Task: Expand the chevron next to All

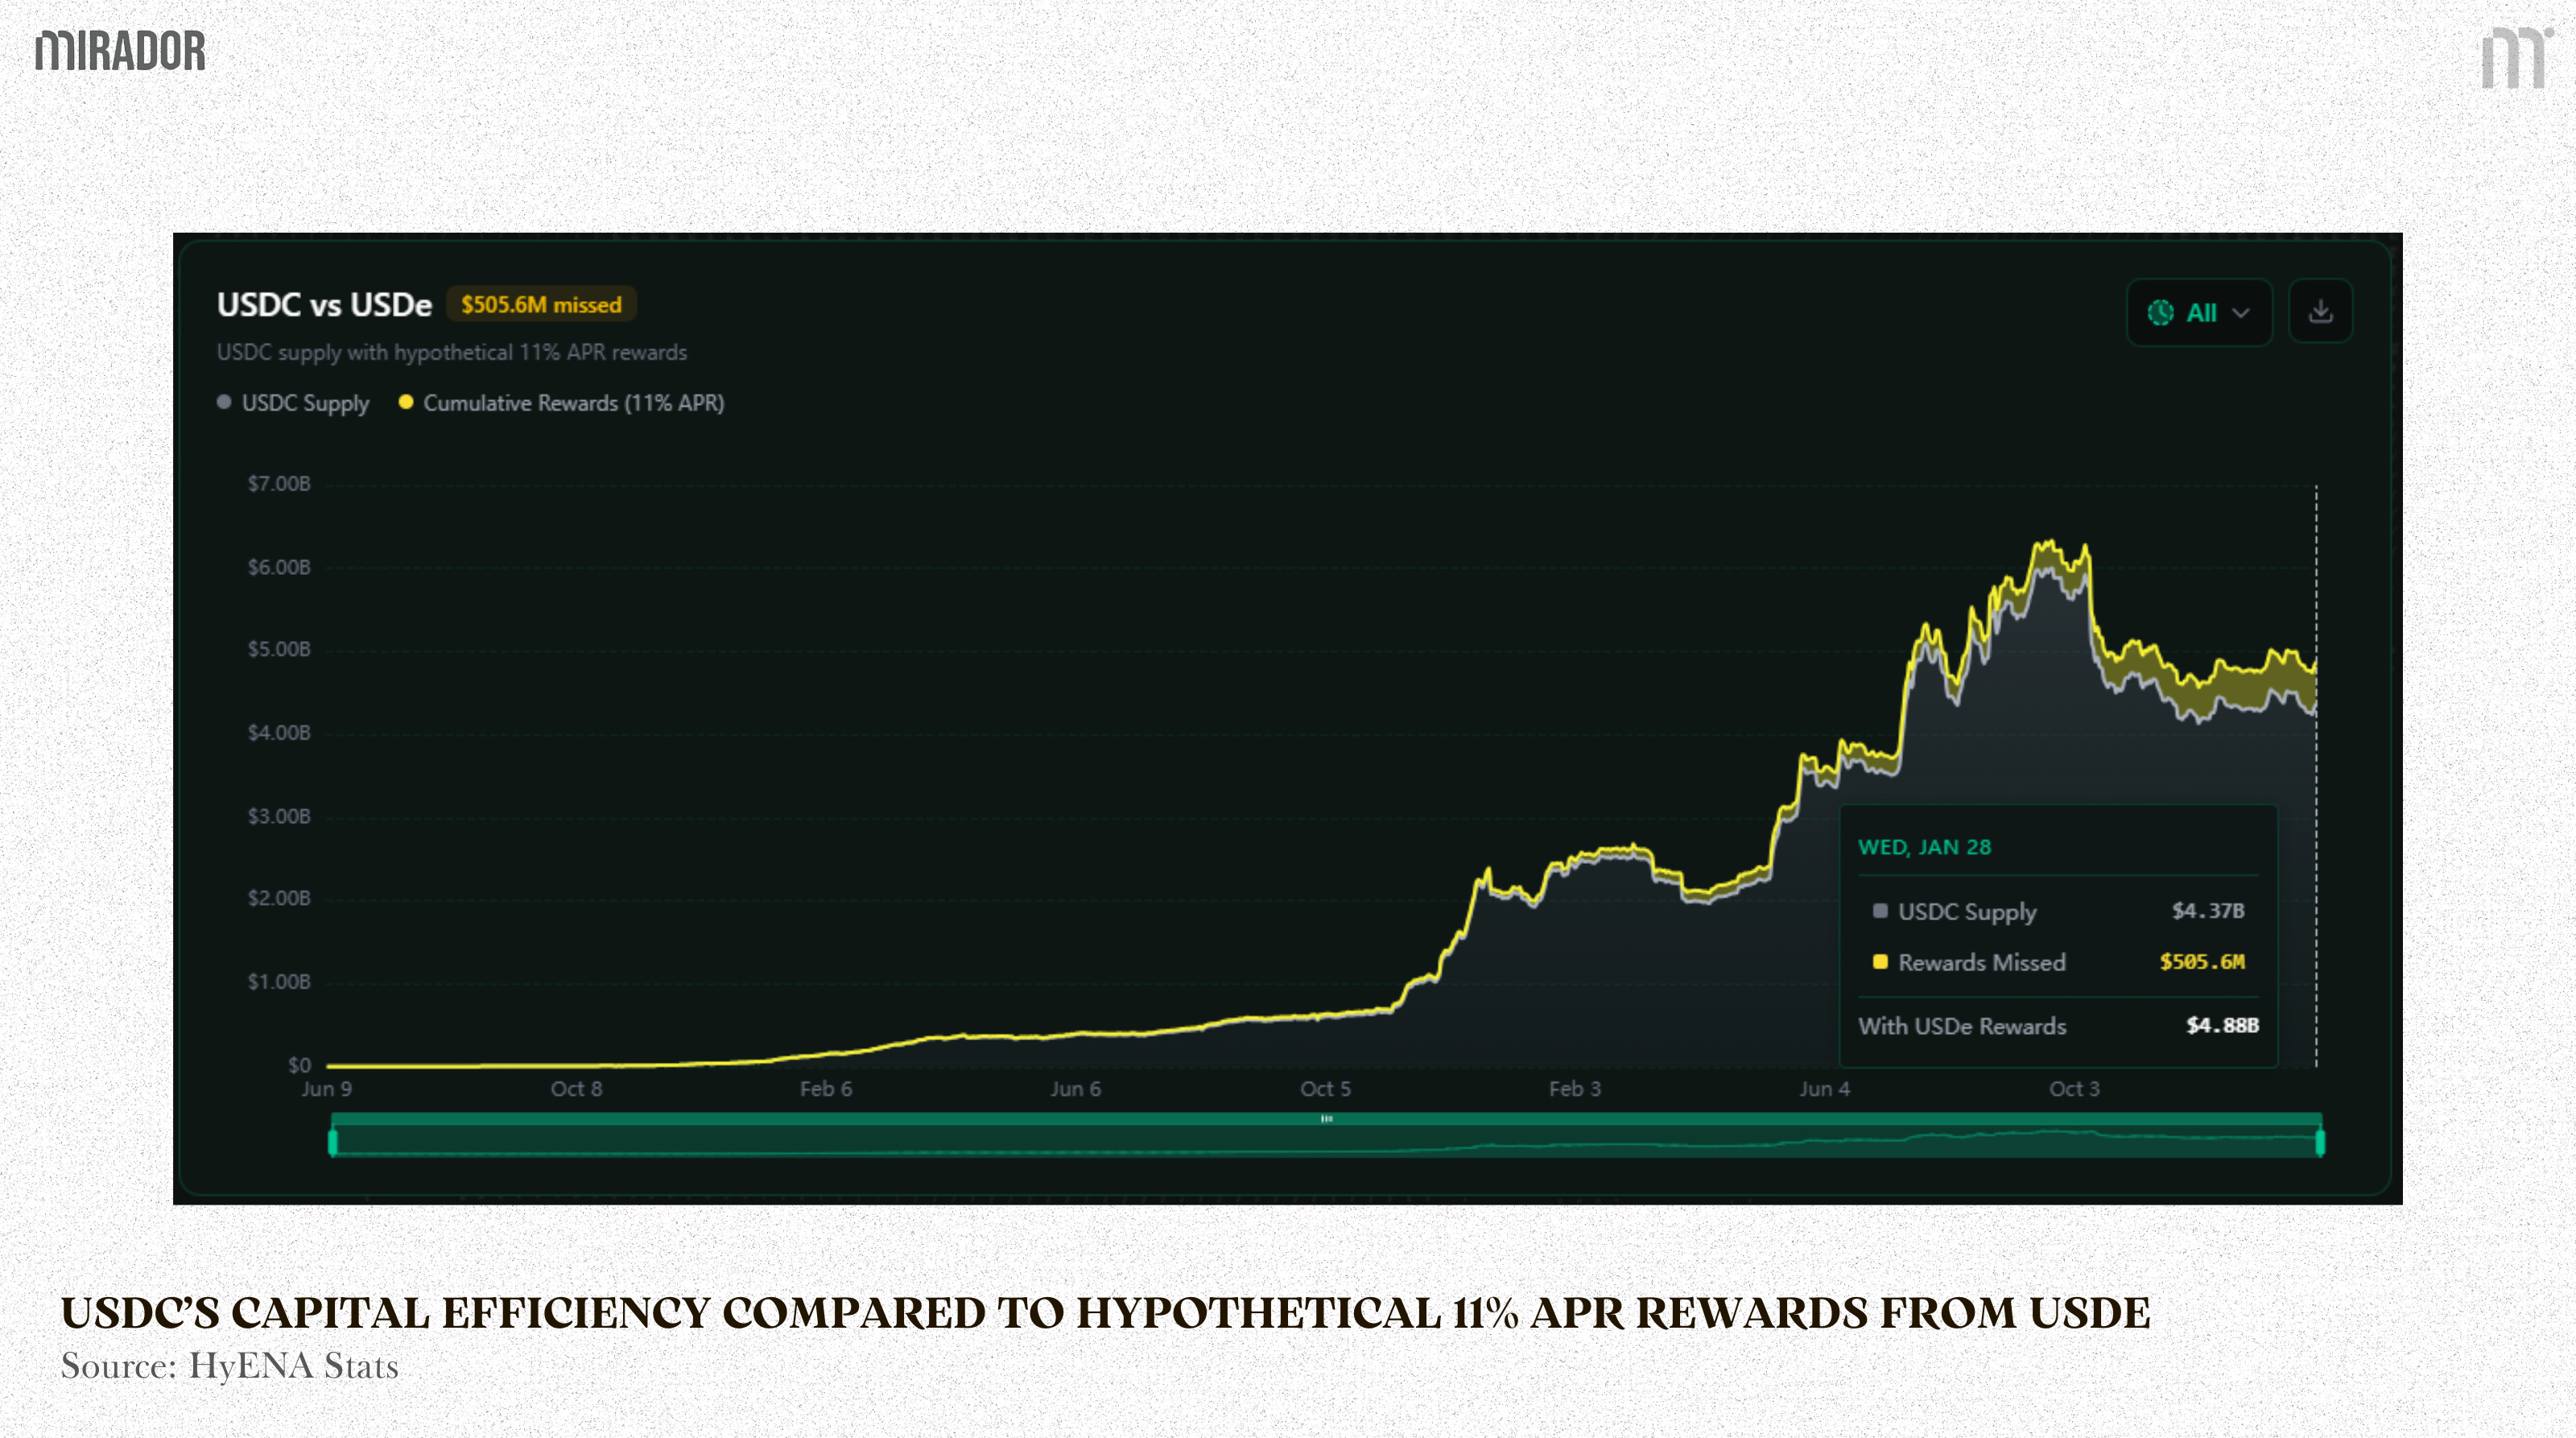Action: tap(2241, 313)
